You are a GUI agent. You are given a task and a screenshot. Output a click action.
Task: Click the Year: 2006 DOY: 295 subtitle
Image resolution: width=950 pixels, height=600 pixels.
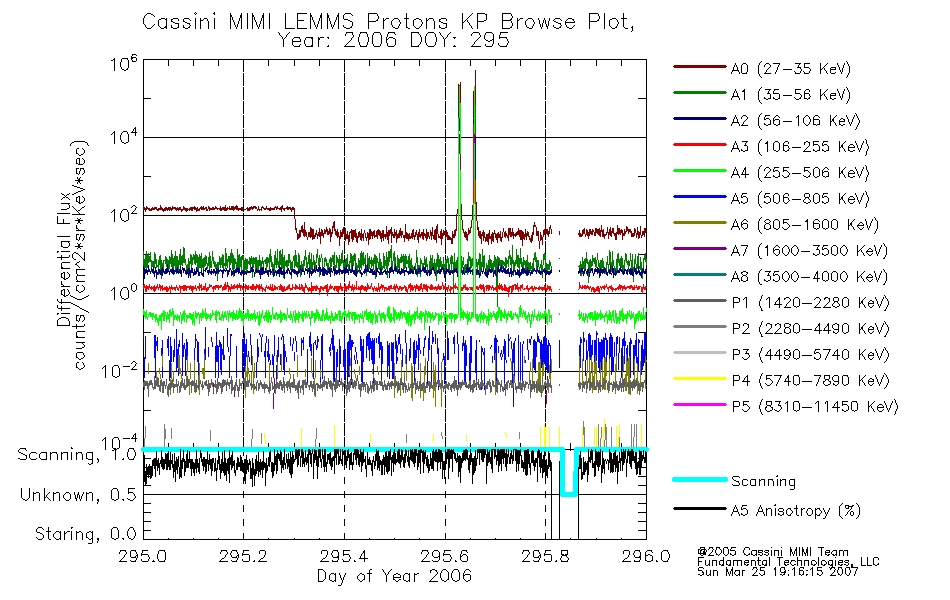coord(394,41)
